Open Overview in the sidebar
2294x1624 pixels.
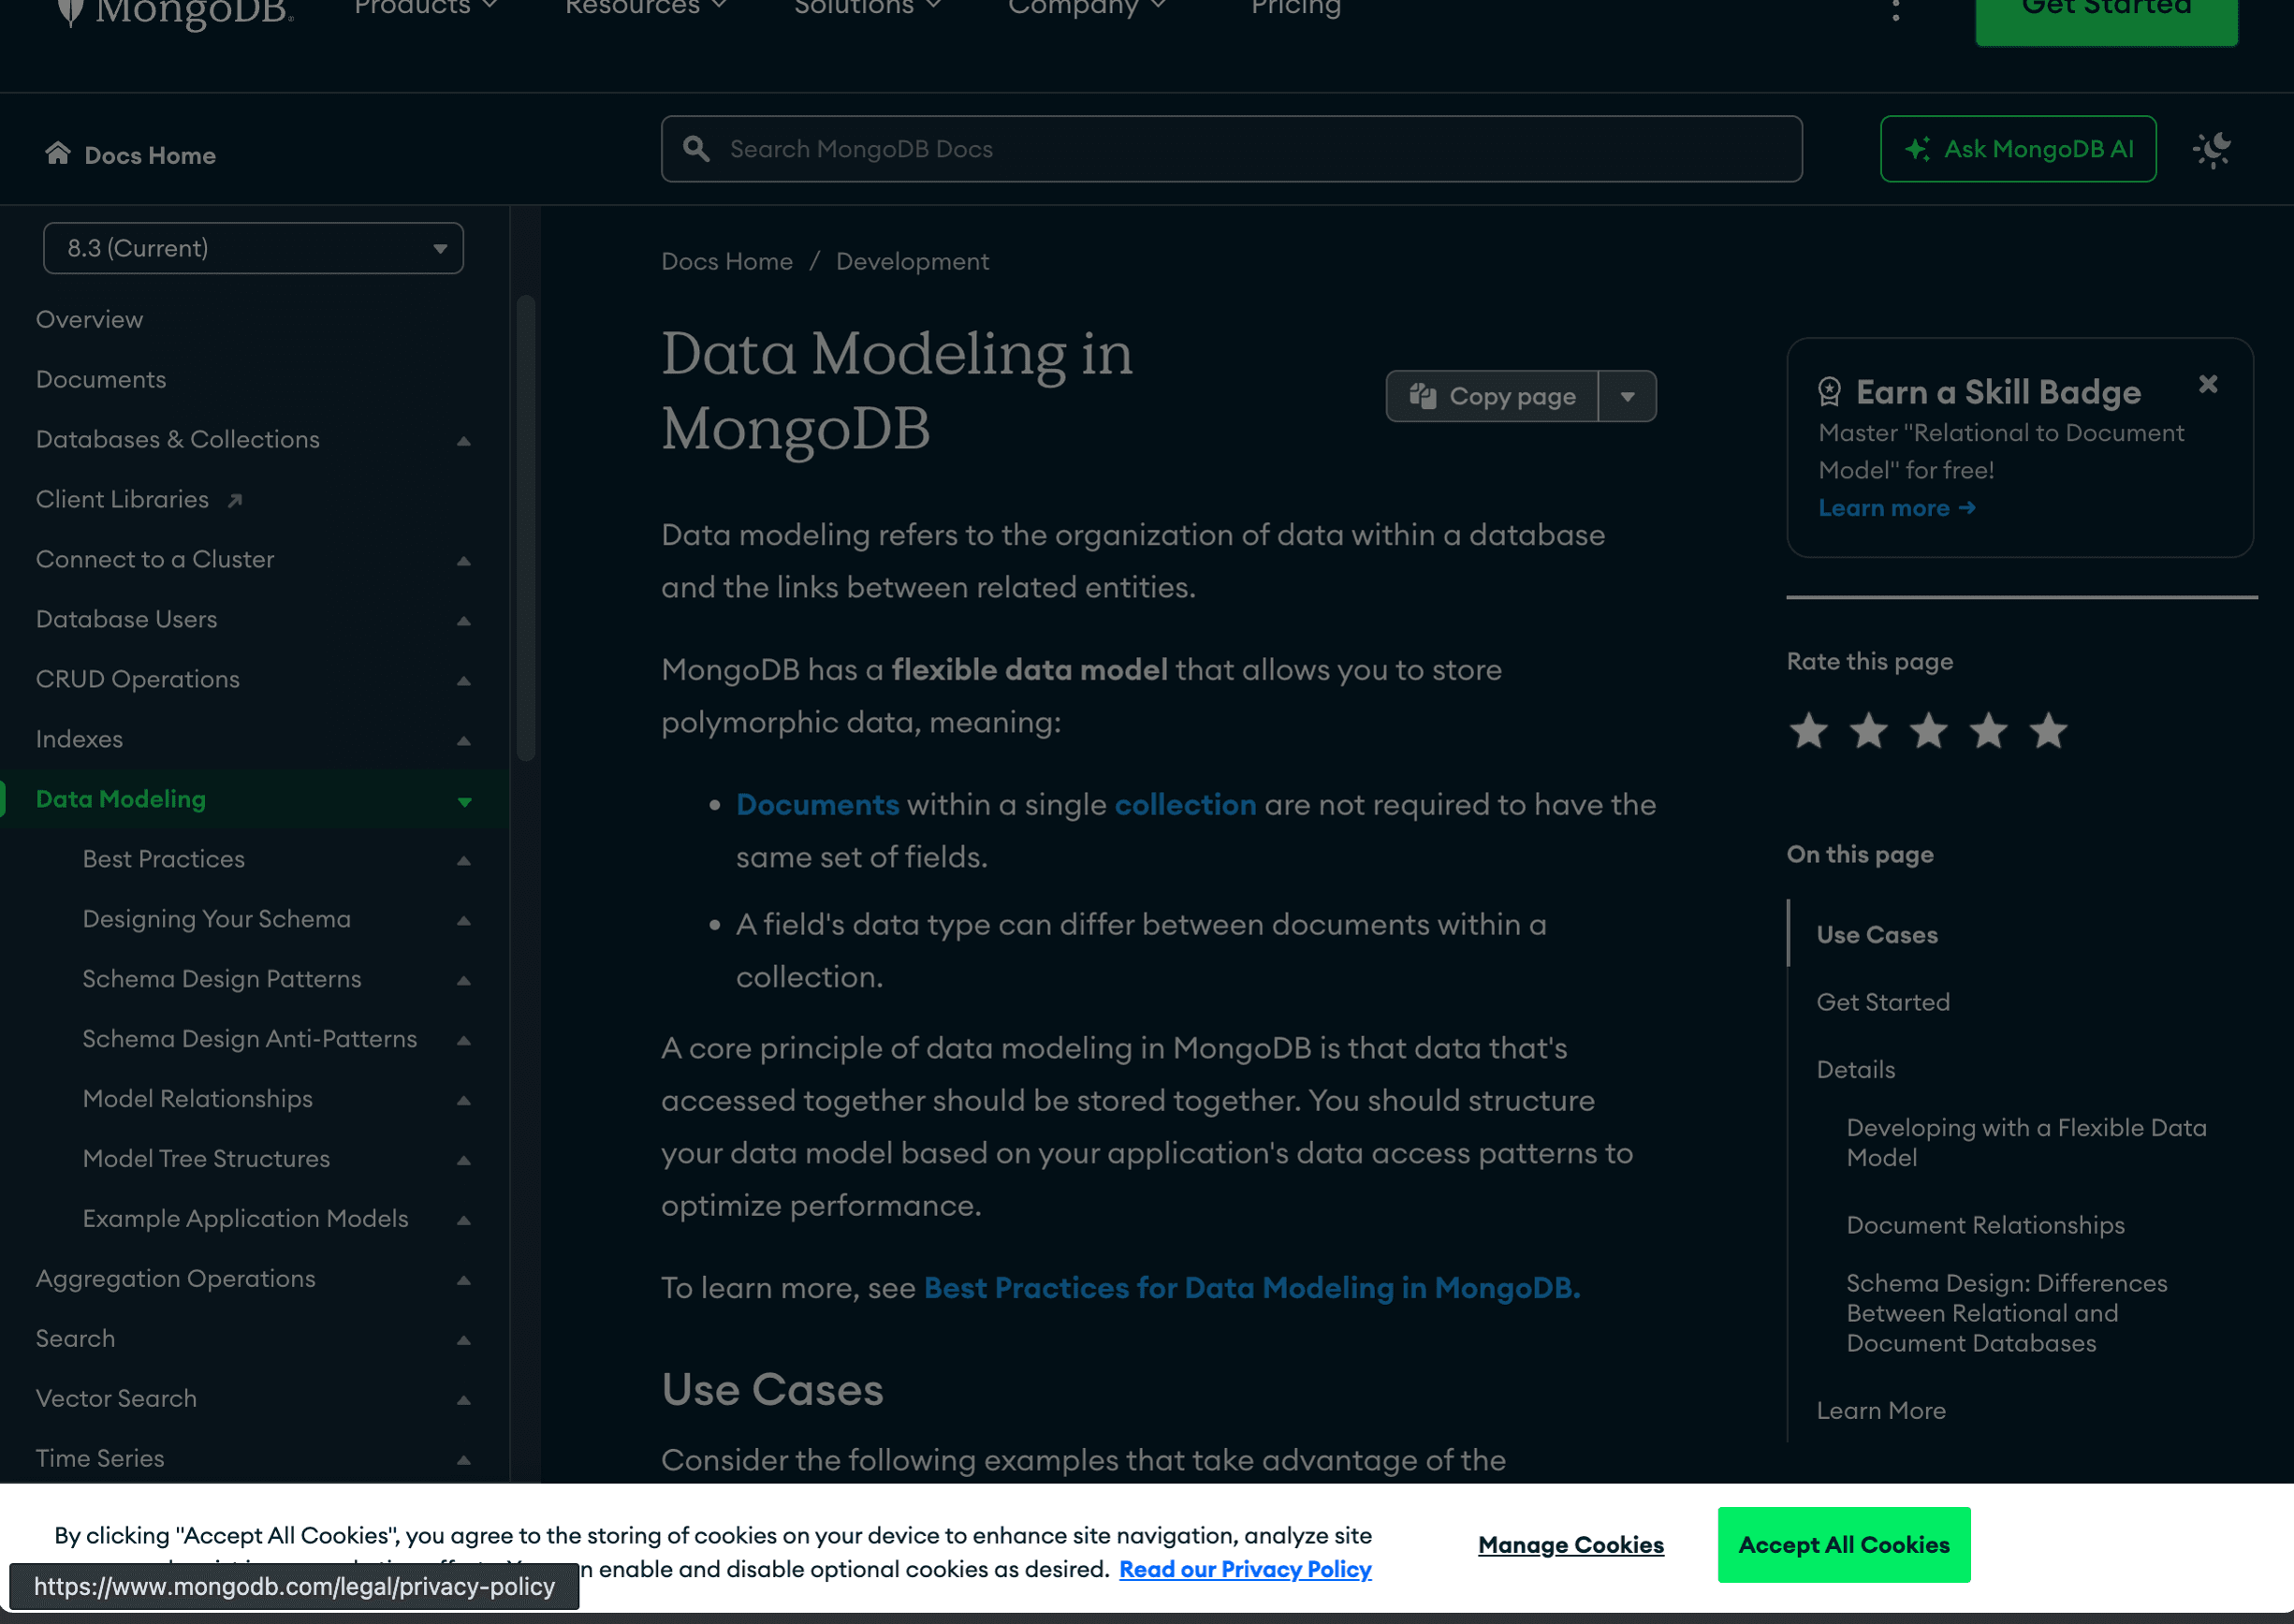click(90, 320)
